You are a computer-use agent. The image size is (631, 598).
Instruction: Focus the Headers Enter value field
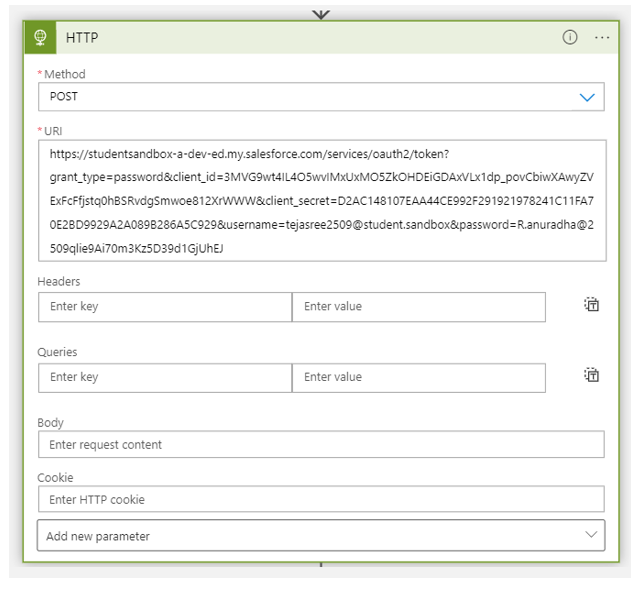pyautogui.click(x=418, y=307)
